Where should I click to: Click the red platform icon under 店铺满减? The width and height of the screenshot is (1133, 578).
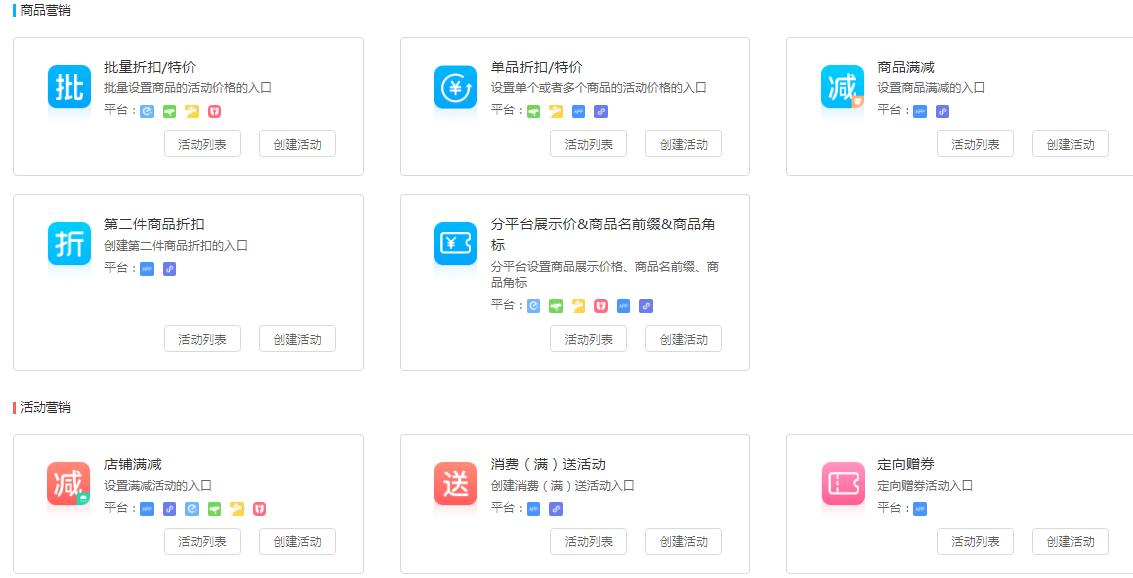[x=260, y=510]
